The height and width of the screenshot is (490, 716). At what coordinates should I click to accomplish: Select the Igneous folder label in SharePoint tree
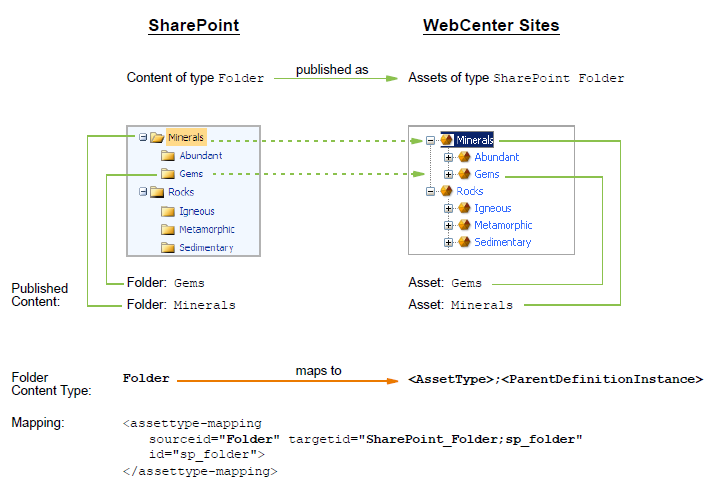pos(197,211)
